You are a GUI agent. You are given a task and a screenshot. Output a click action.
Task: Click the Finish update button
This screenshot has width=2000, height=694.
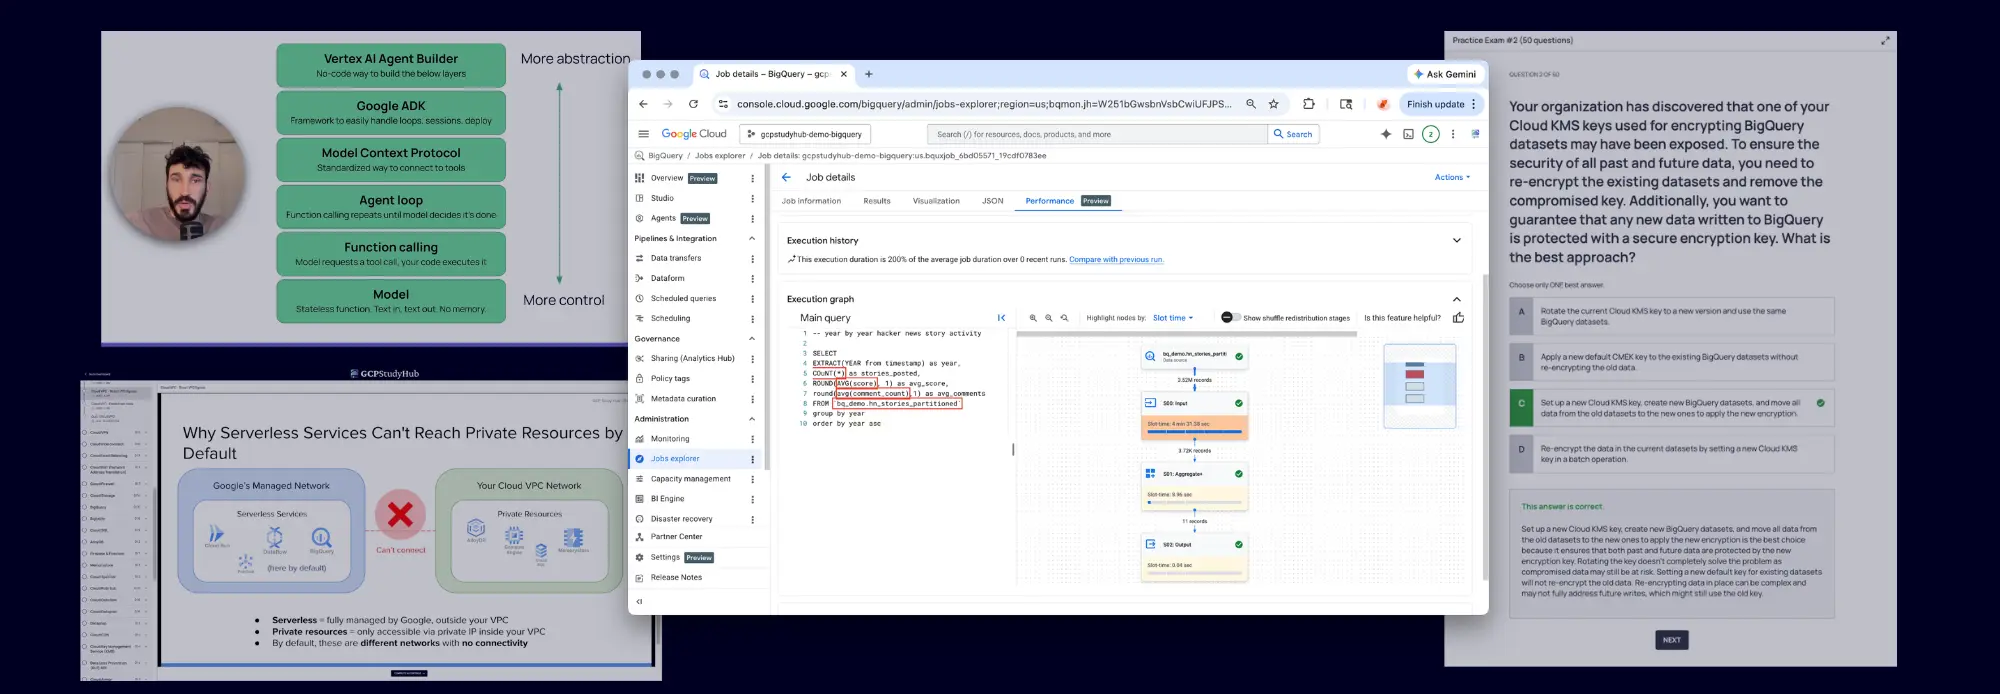[1441, 104]
